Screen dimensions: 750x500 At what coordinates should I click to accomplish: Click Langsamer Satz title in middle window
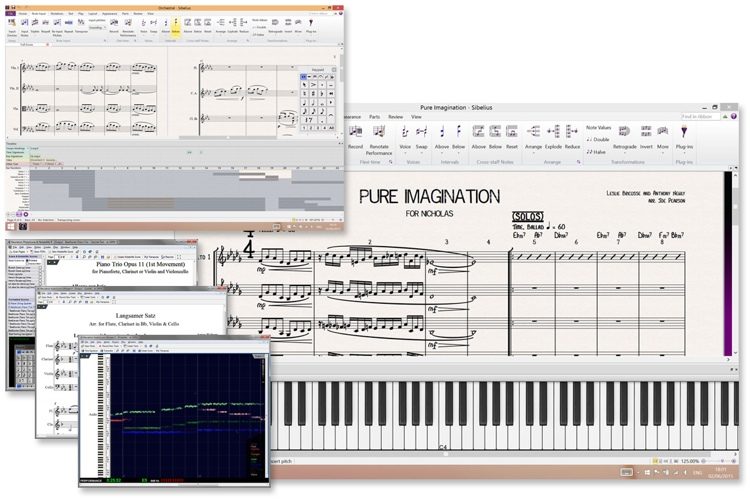[x=135, y=316]
